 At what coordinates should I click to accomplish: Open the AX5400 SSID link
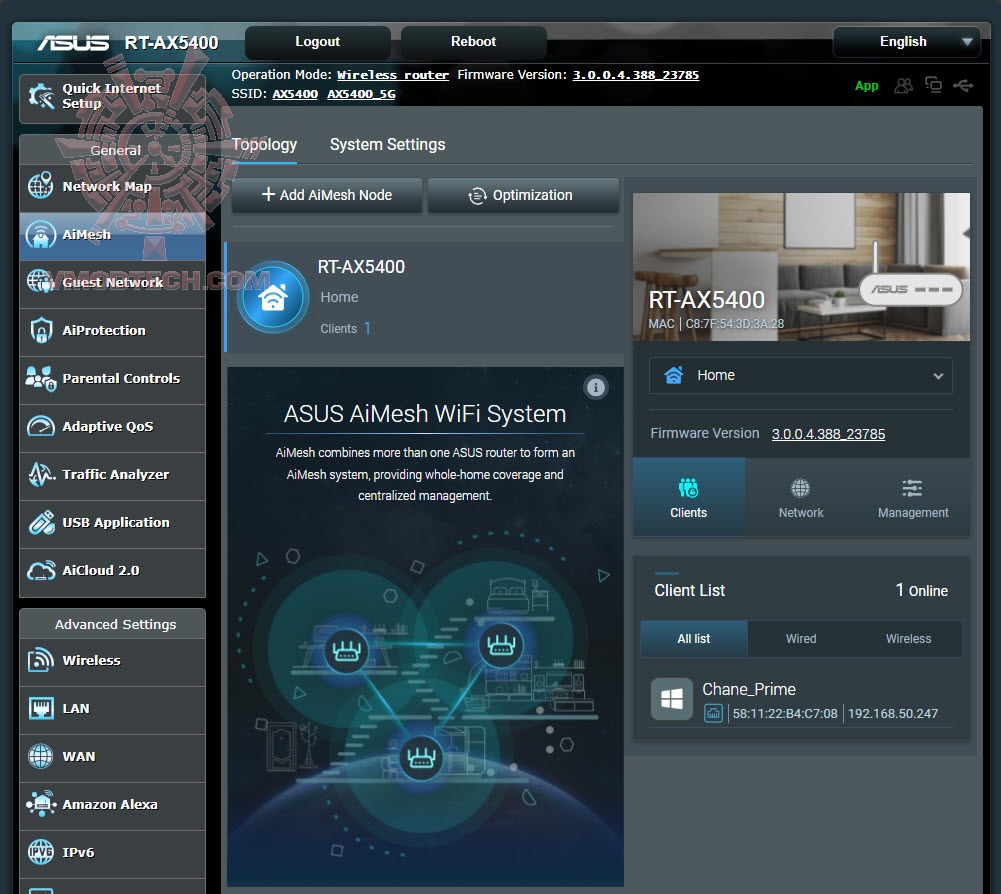[295, 94]
